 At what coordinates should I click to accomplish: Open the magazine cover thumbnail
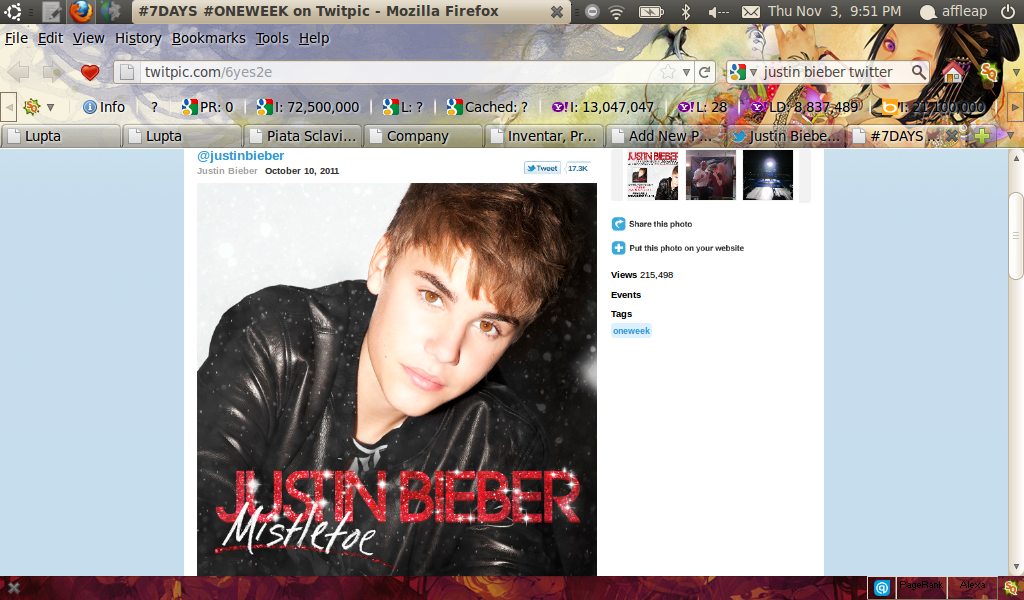pyautogui.click(x=652, y=175)
